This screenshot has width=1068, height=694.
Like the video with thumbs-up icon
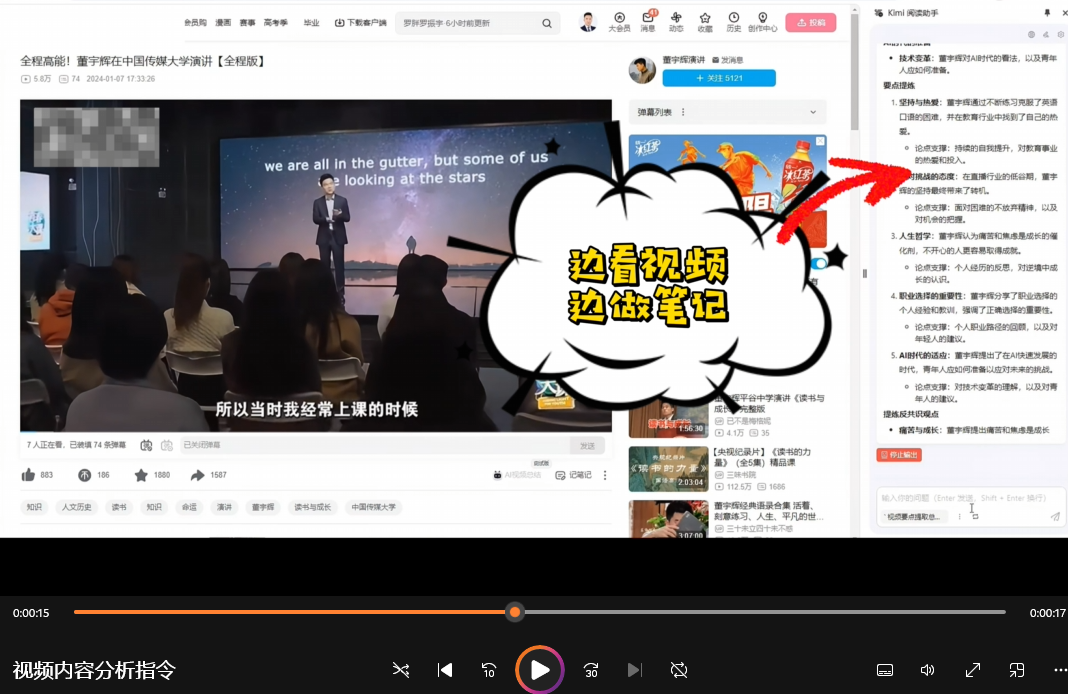29,475
